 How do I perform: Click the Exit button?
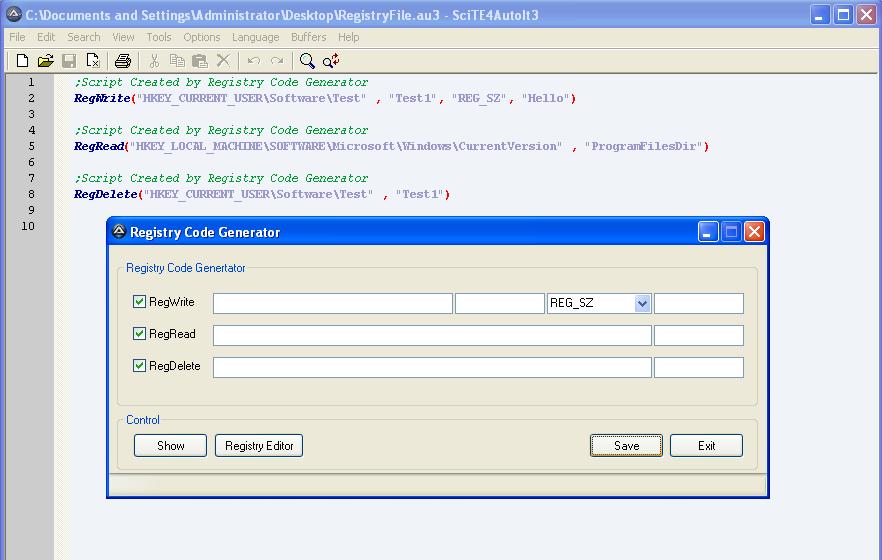[x=706, y=446]
